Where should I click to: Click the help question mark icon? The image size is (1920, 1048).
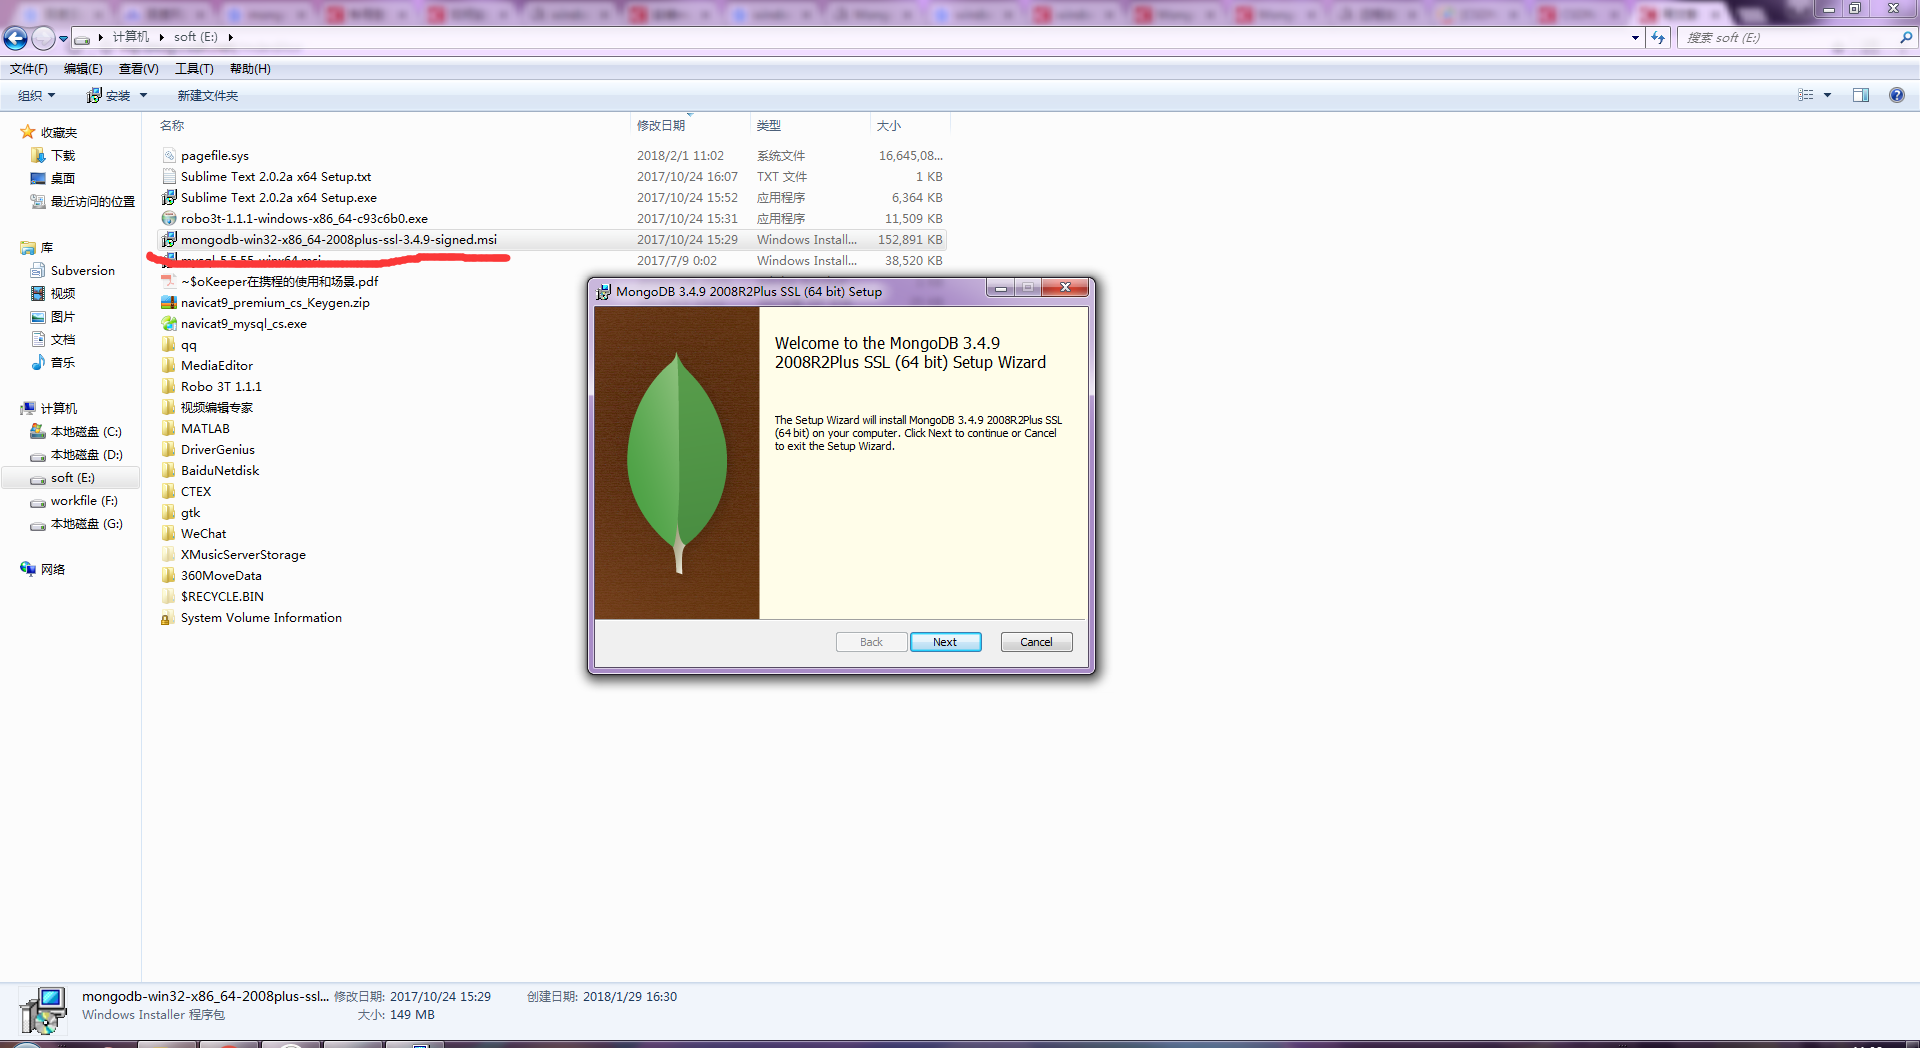[1897, 95]
